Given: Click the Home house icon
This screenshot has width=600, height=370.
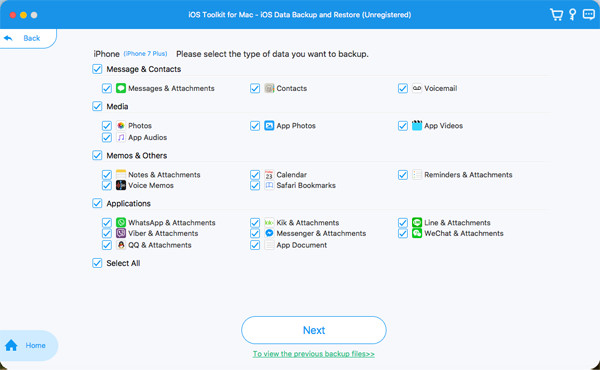Looking at the screenshot, I should pos(11,345).
